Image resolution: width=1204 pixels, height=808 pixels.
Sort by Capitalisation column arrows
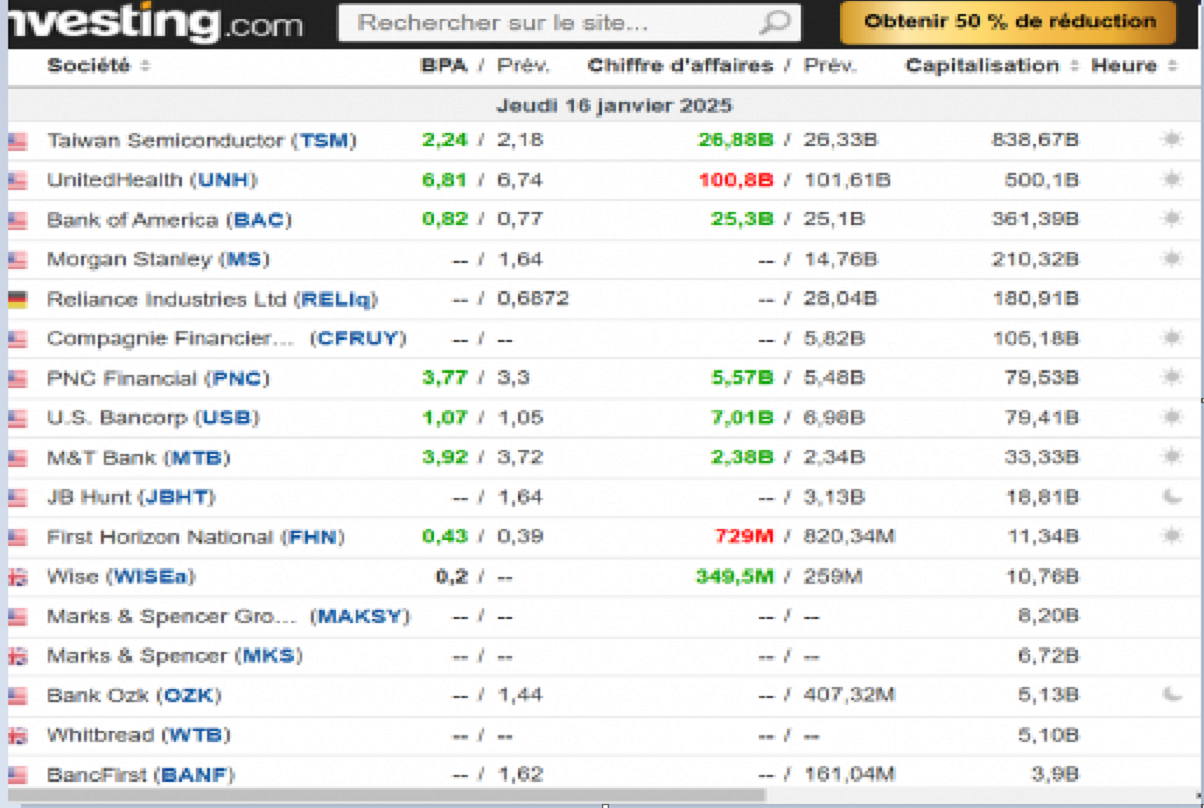coord(1074,67)
